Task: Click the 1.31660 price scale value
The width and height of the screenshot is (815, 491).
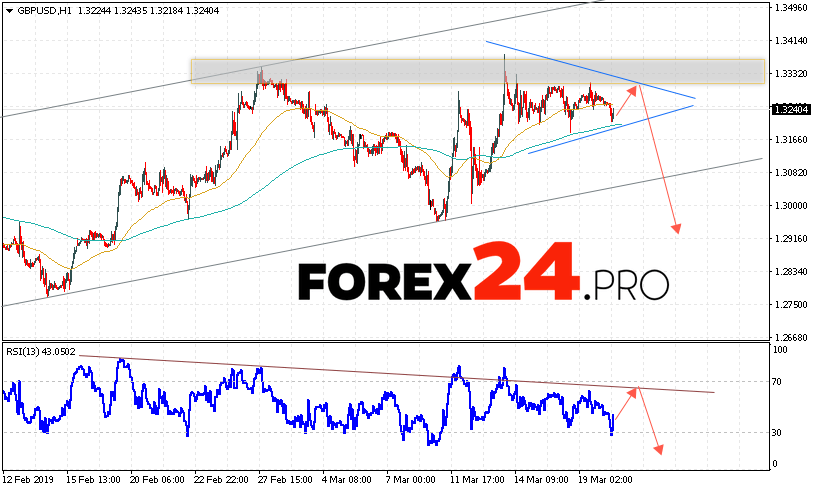Action: pyautogui.click(x=791, y=140)
